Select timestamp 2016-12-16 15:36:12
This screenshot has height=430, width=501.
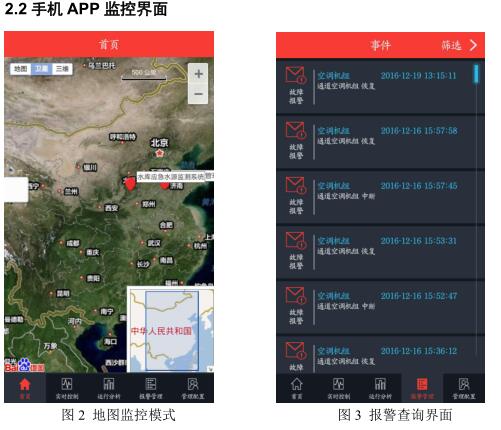419,351
